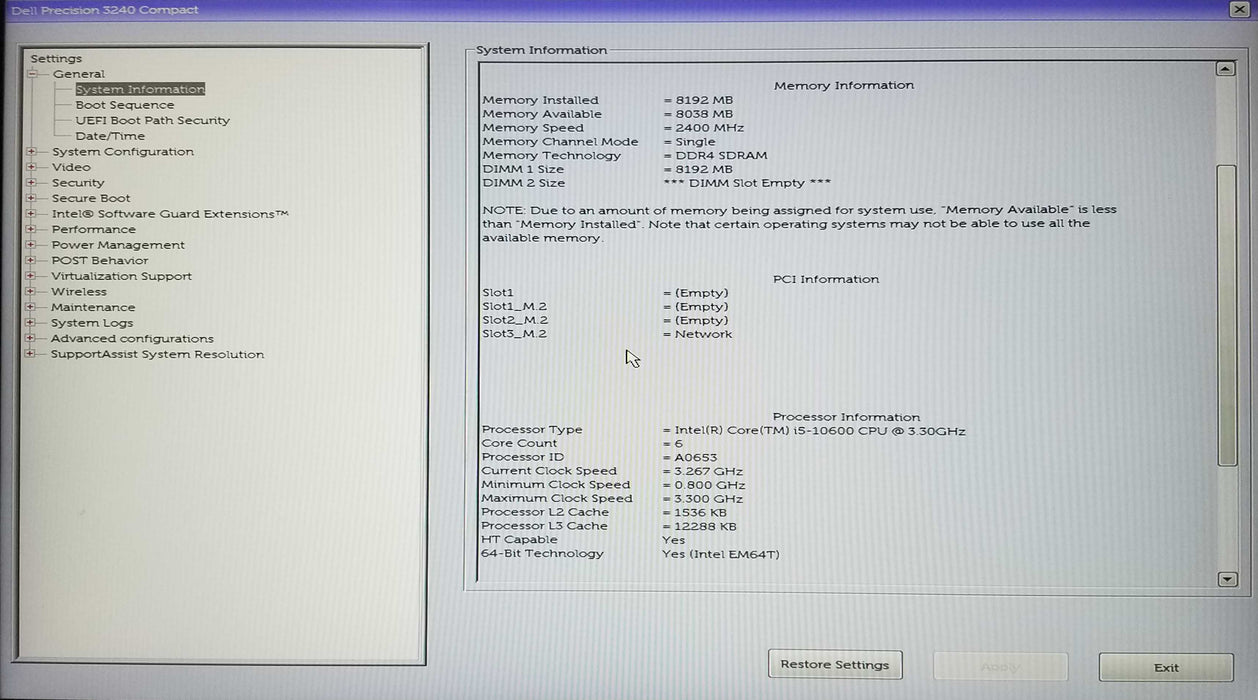Click the greyed-out Apply button

[1000, 667]
